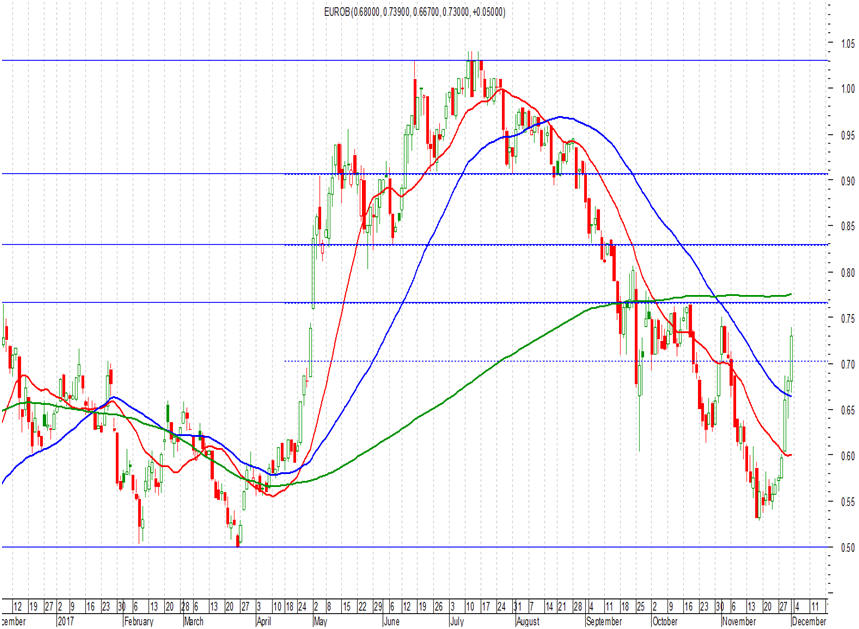Screen dimensions: 859x629
Task: Select the date label 14 on time axis
Action: pyautogui.click(x=549, y=607)
